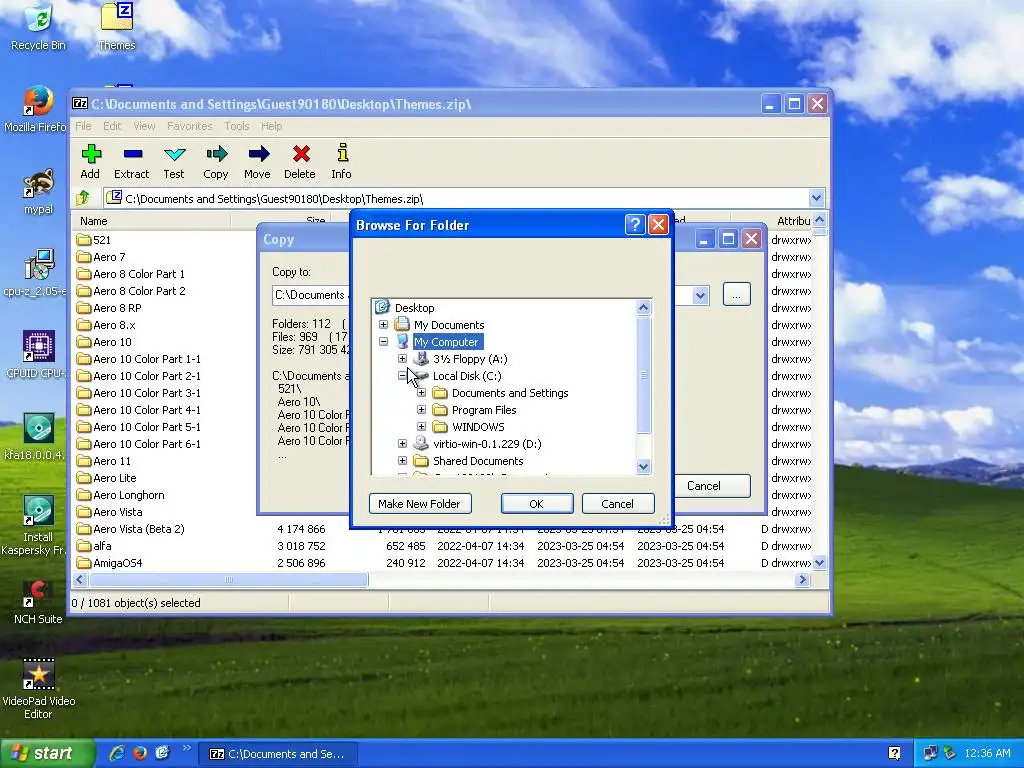The width and height of the screenshot is (1024, 768).
Task: Click the help question mark tray icon
Action: tap(894, 754)
